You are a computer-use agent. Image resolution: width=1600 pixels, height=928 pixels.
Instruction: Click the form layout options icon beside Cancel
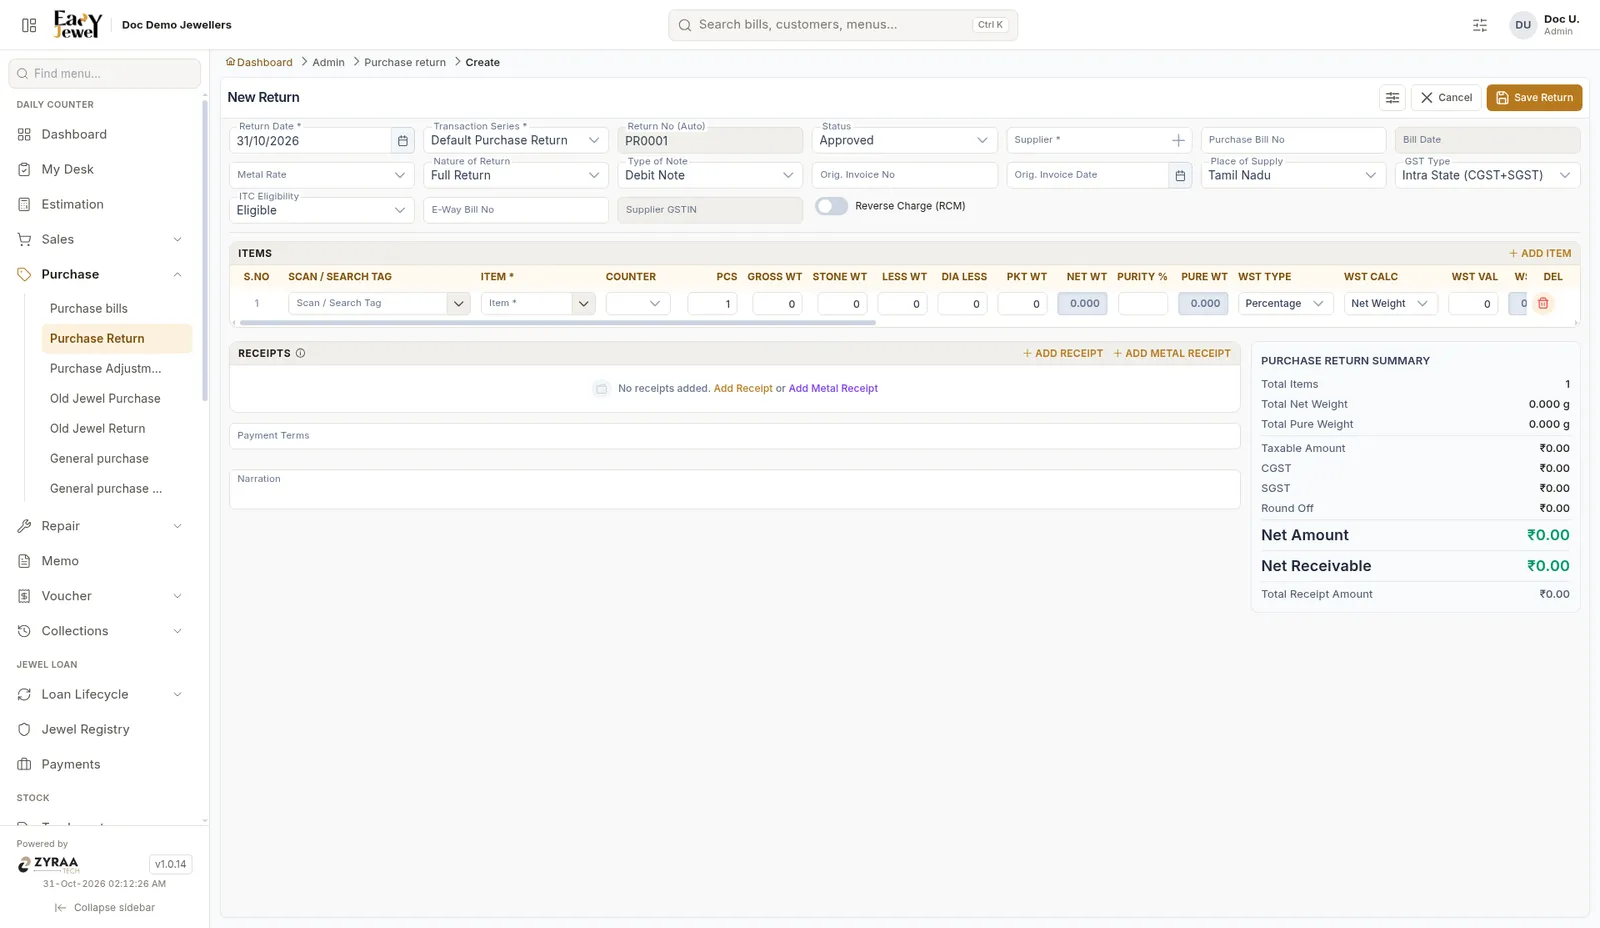coord(1392,98)
